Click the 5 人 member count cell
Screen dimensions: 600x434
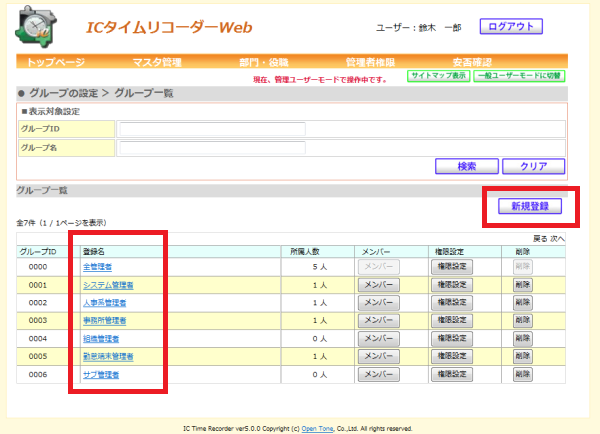pos(320,267)
